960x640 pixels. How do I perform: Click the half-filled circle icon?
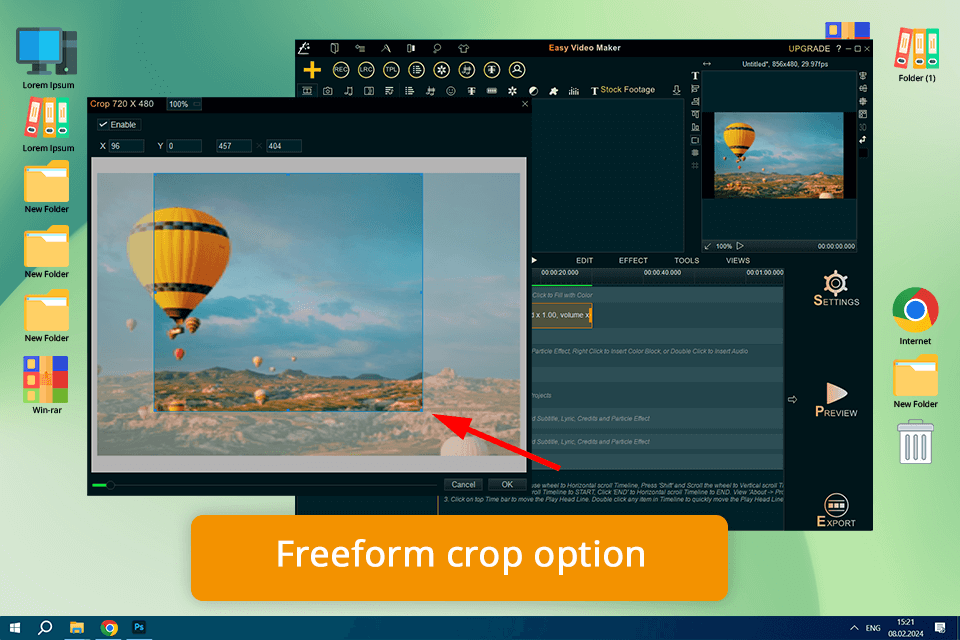(x=533, y=91)
